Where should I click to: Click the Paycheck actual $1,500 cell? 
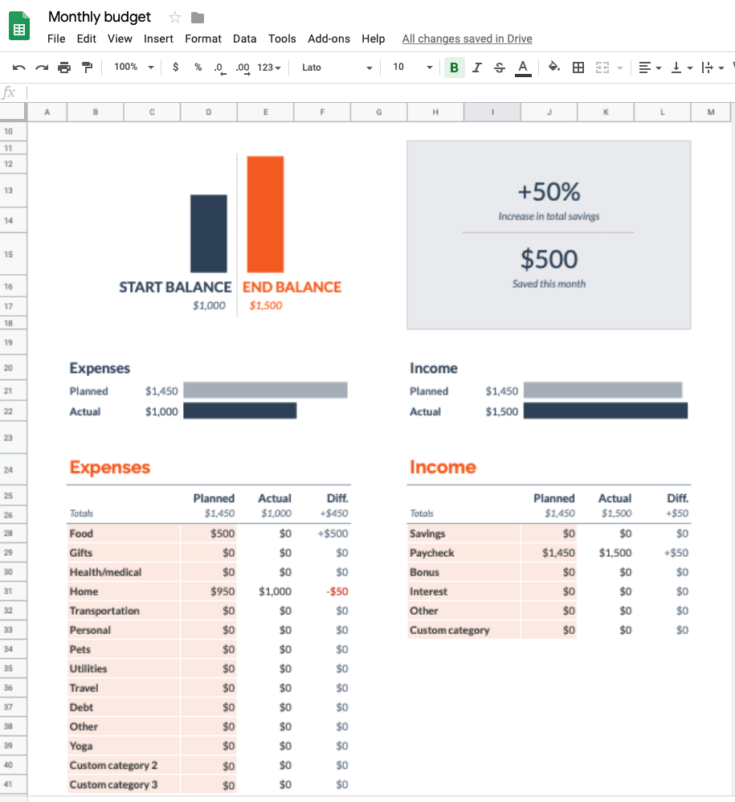point(605,553)
